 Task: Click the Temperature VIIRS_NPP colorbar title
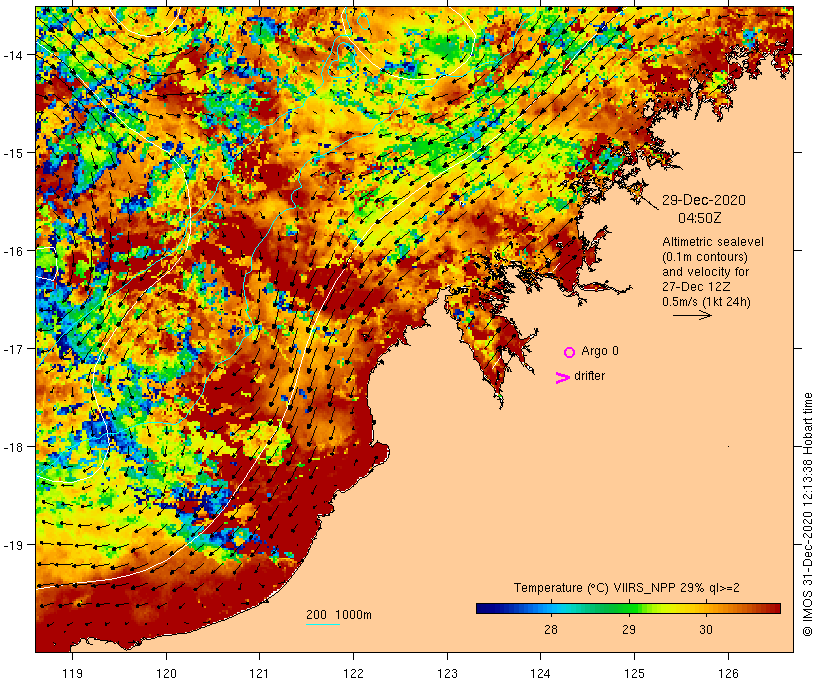pos(627,587)
